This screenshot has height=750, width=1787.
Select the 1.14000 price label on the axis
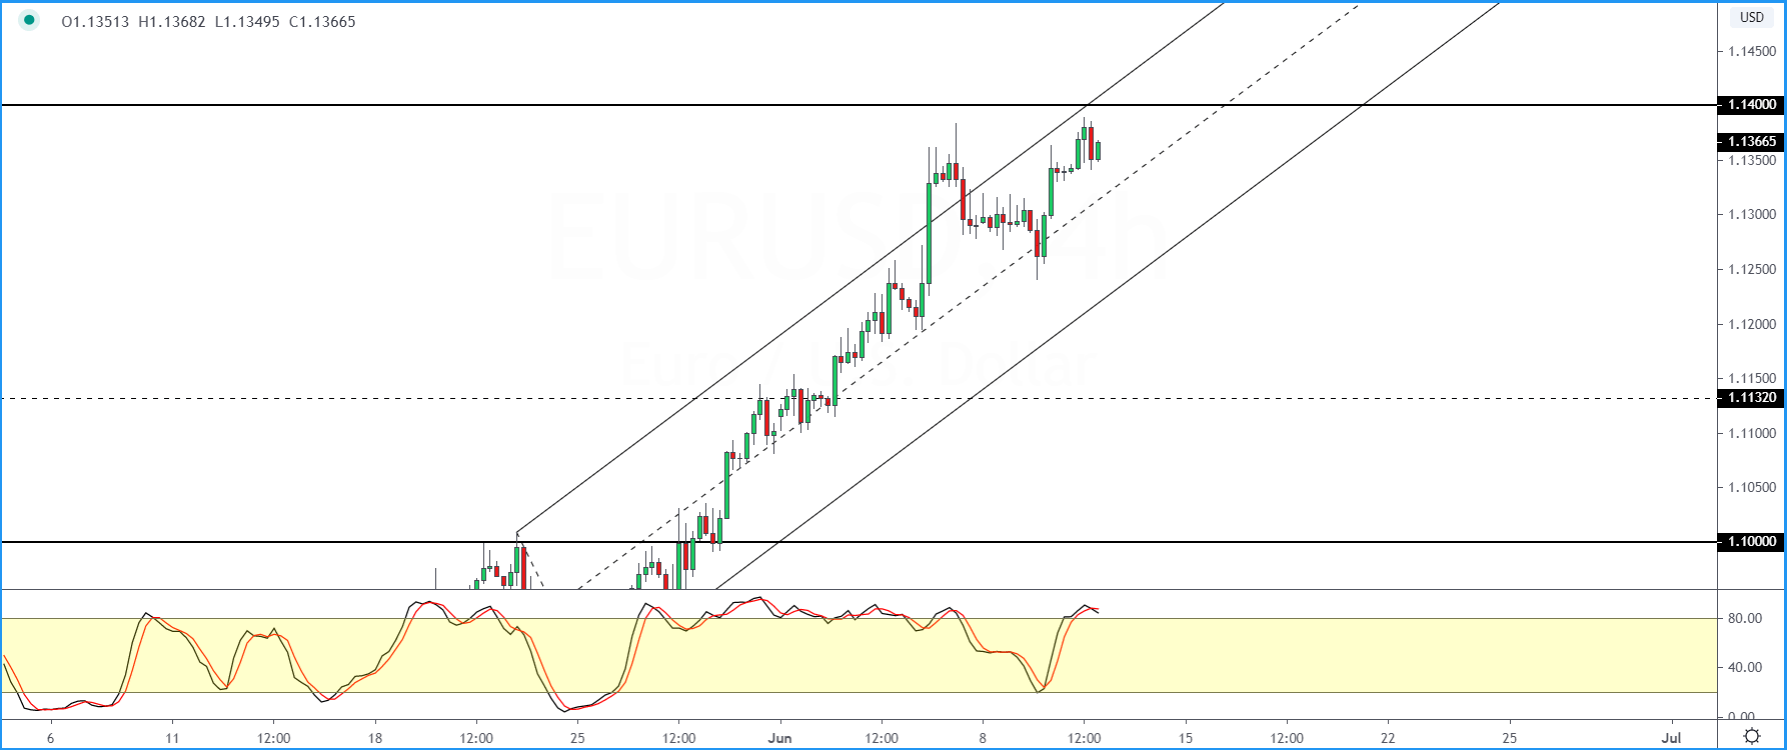(1749, 104)
